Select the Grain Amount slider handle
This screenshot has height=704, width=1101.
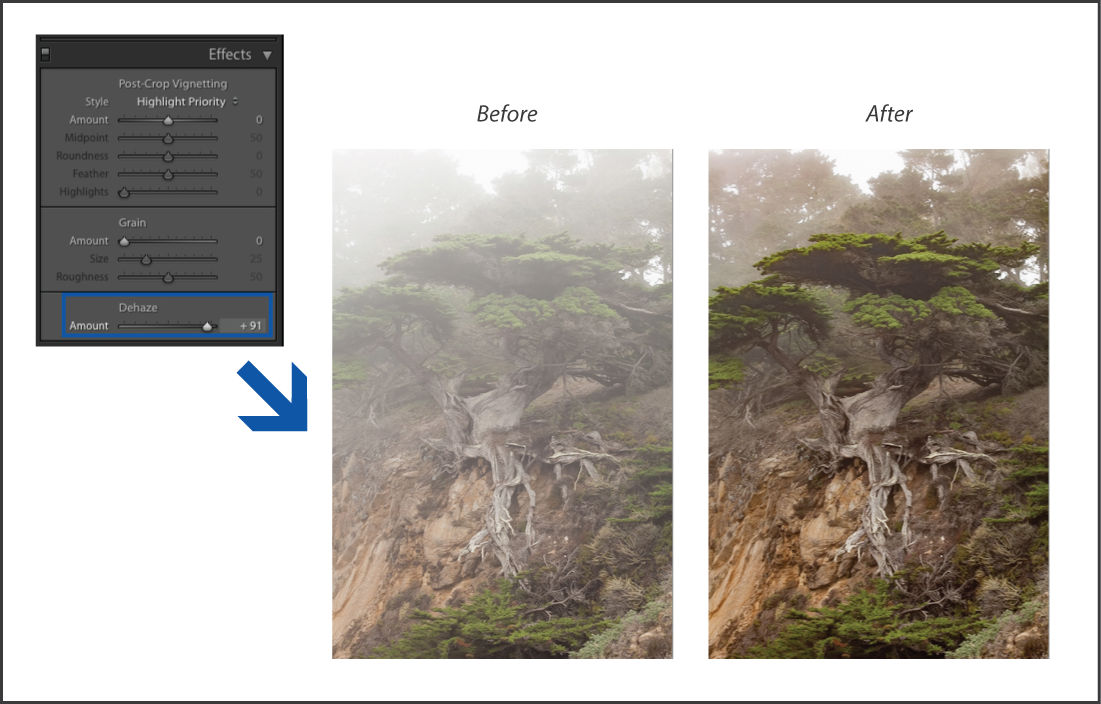point(123,240)
